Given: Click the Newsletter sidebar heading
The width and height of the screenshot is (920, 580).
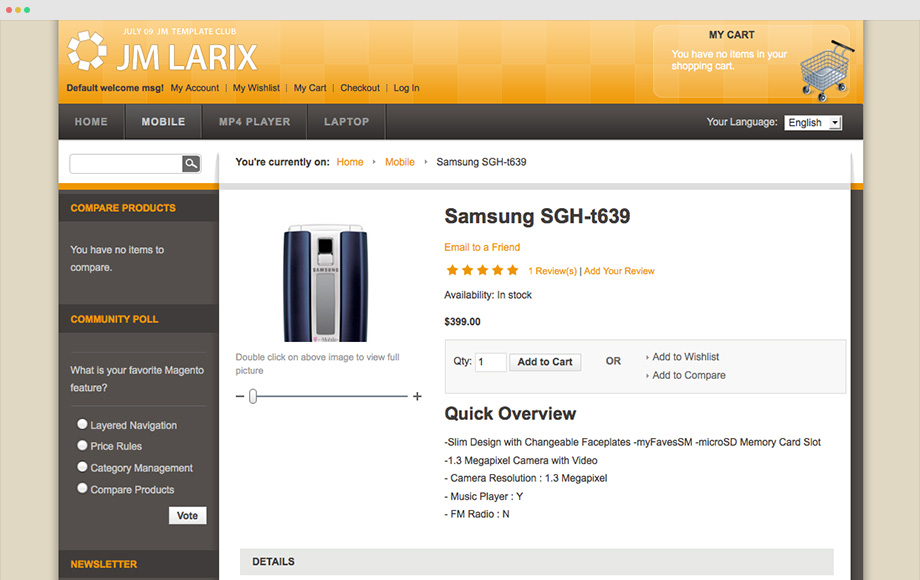Looking at the screenshot, I should (x=104, y=564).
